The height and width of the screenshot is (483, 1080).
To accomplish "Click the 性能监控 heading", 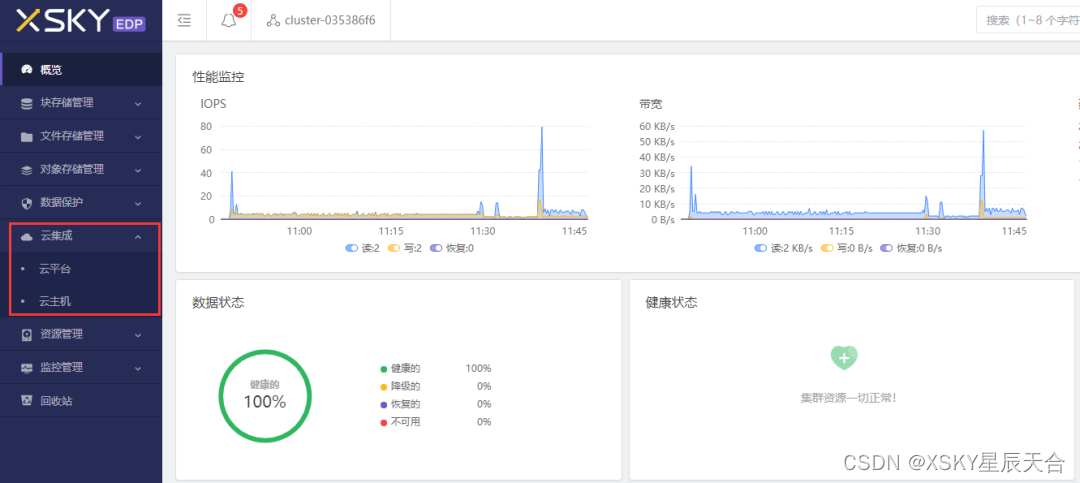I will coord(218,76).
